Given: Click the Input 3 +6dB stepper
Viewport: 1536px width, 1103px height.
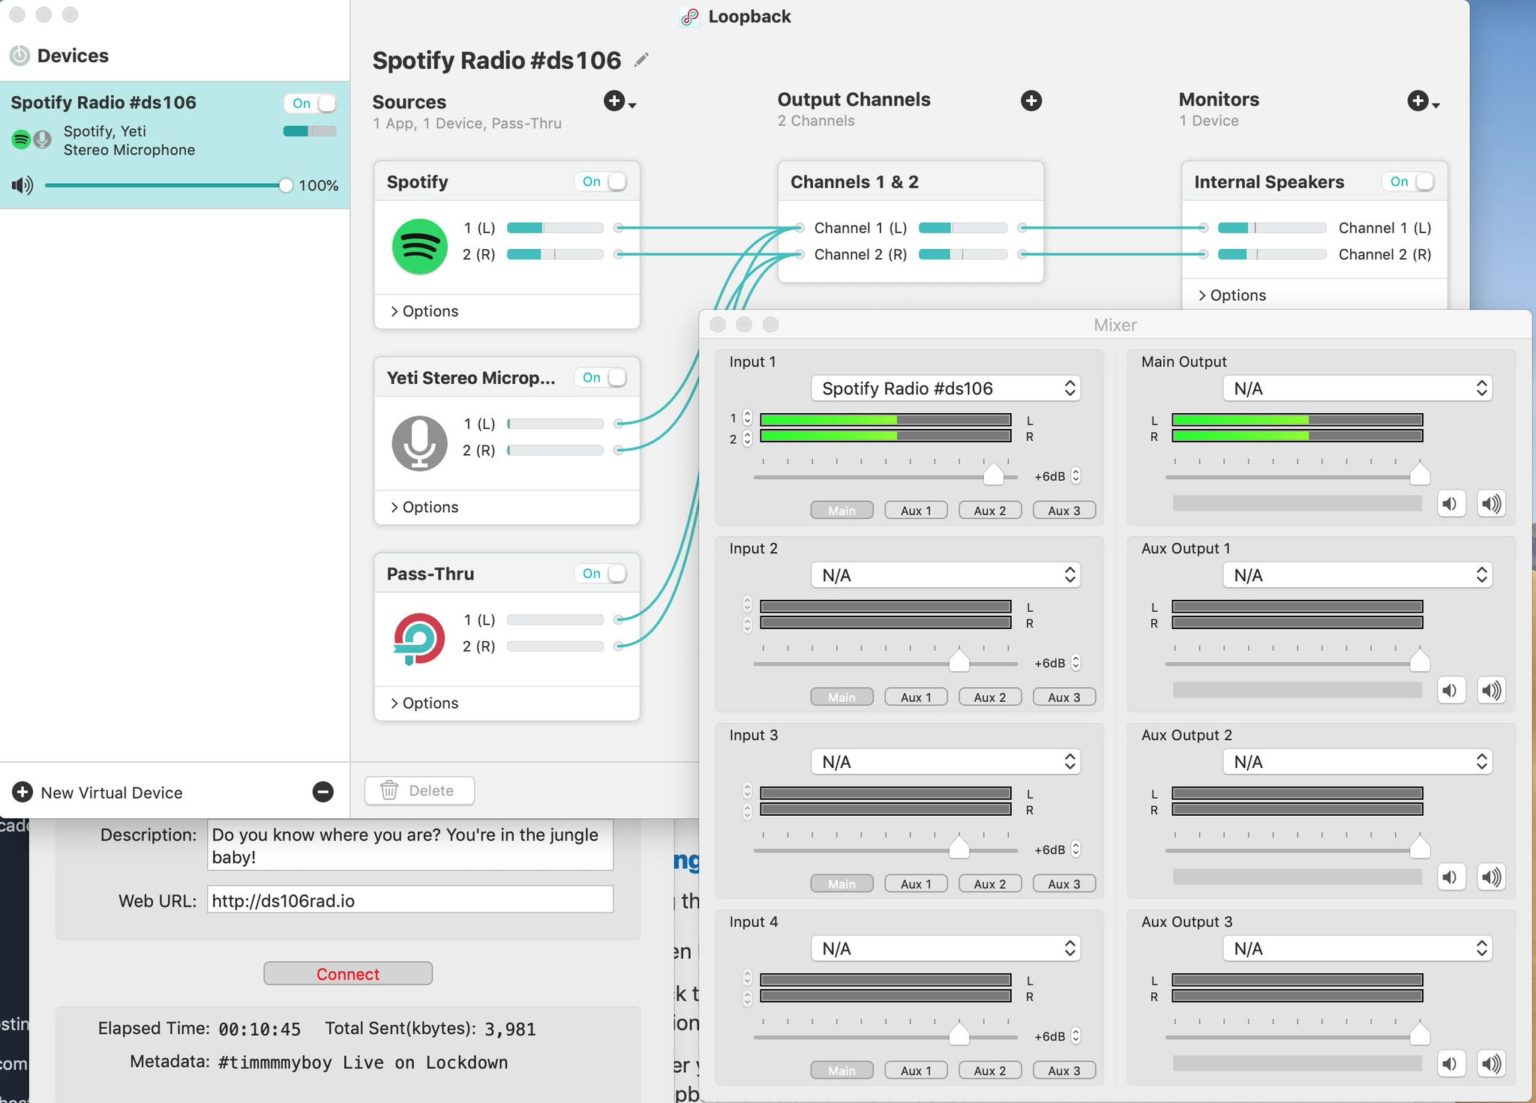Looking at the screenshot, I should (1076, 849).
